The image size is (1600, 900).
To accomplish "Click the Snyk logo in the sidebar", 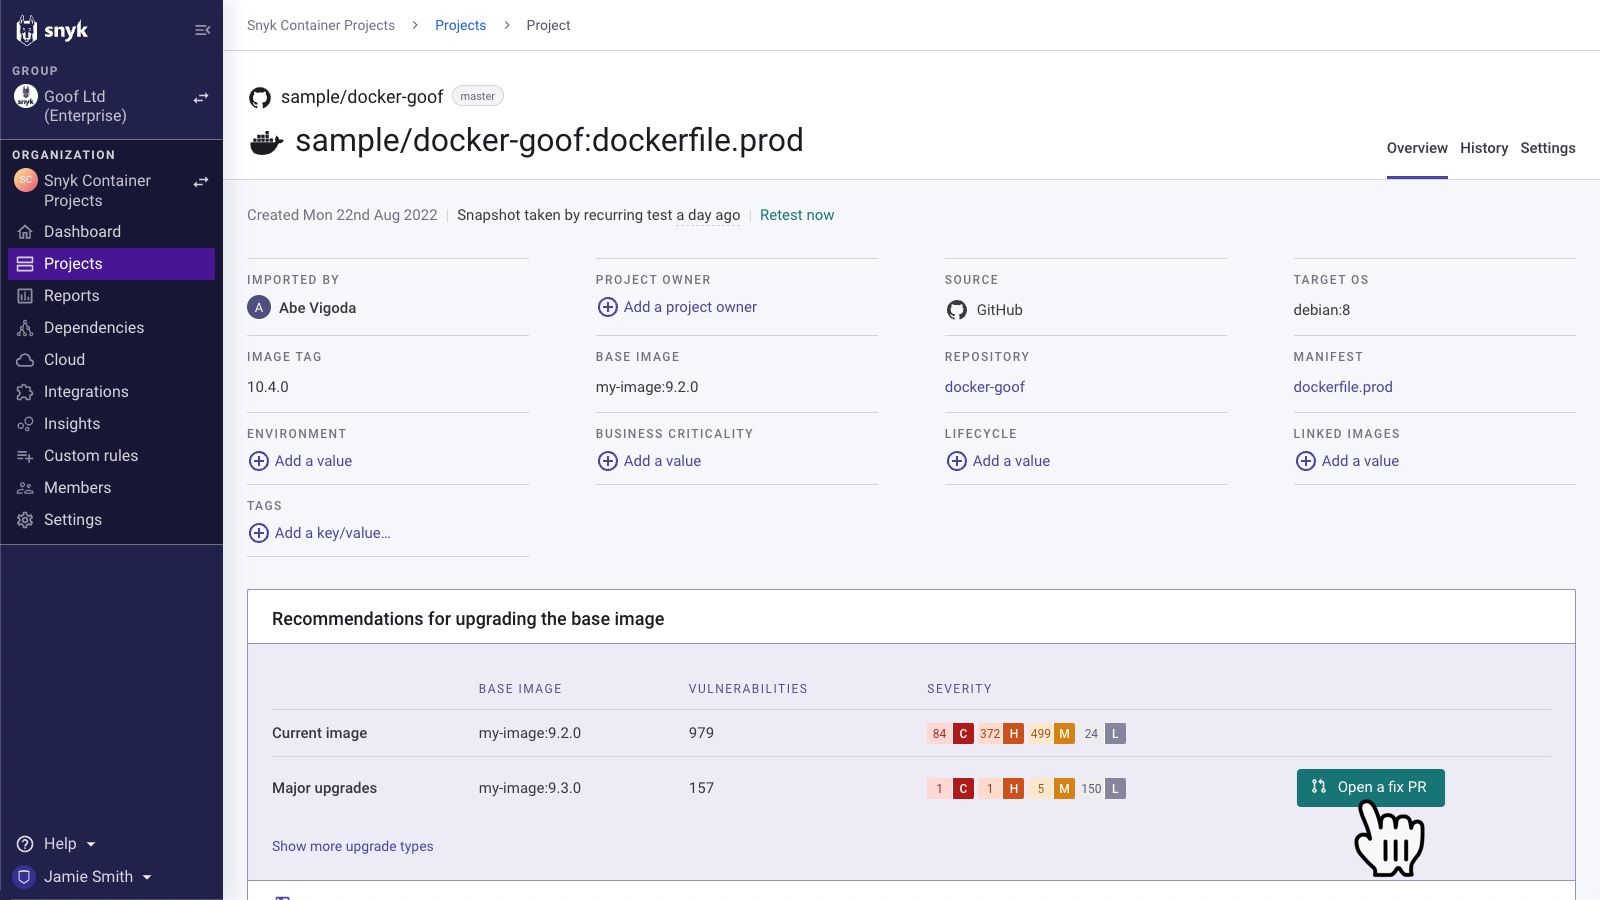I will (x=52, y=30).
